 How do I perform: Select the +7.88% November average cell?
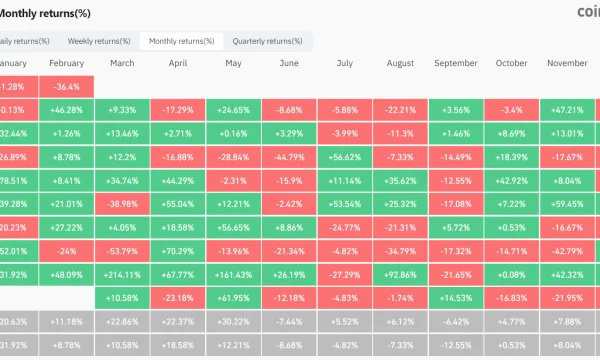pyautogui.click(x=567, y=322)
